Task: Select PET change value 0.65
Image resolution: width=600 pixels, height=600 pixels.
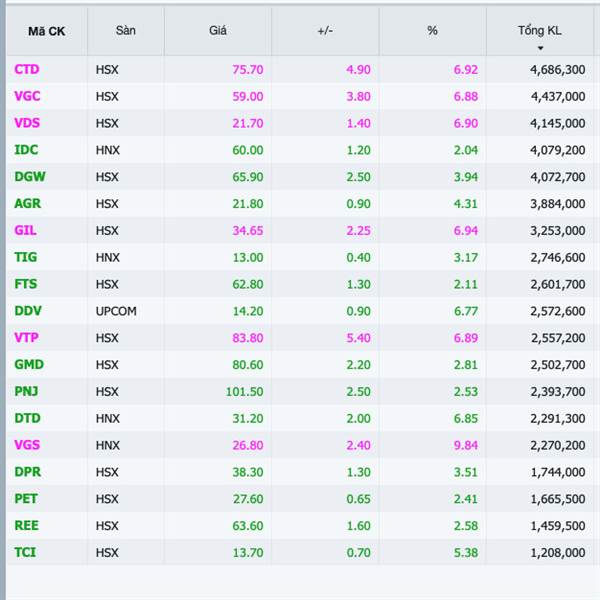Action: (358, 499)
